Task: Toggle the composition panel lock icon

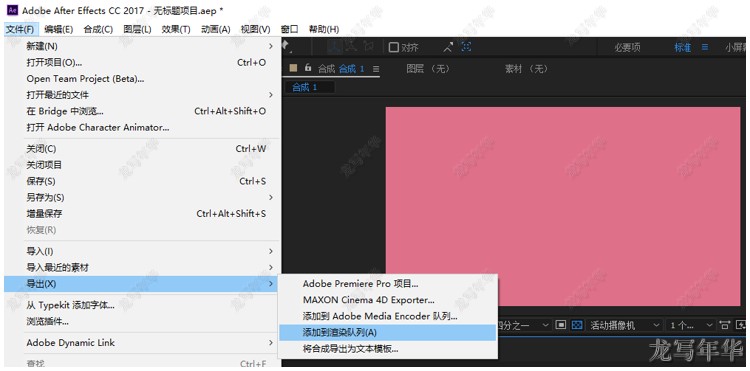Action: (308, 68)
